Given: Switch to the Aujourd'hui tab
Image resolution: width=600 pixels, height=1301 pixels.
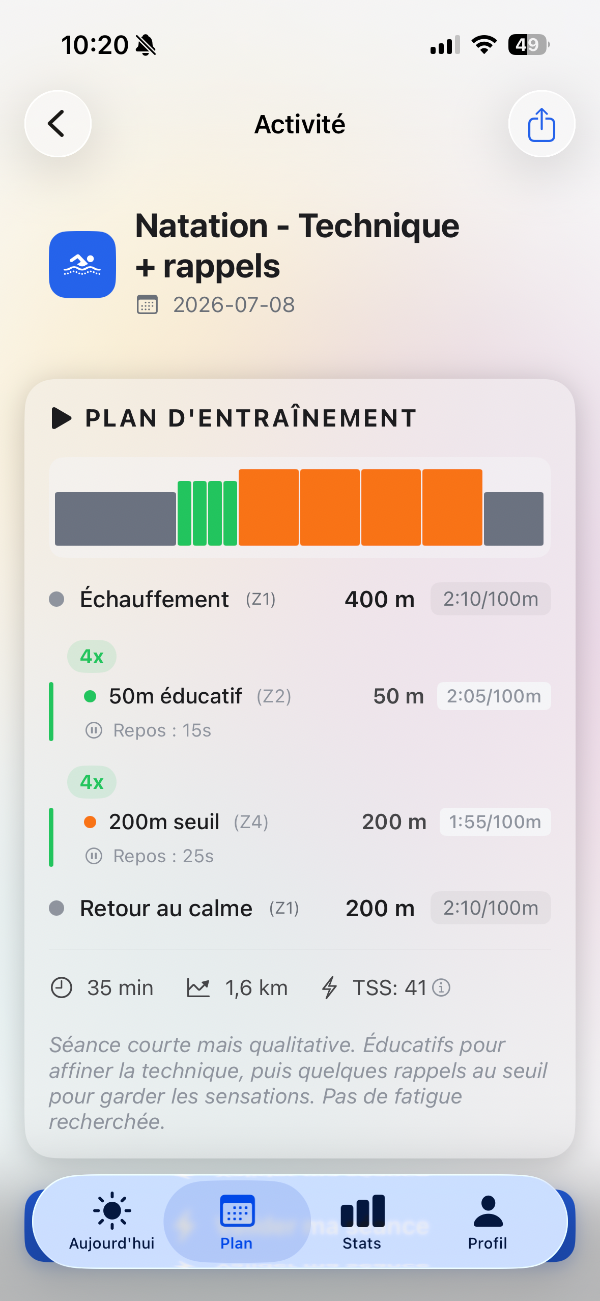Looking at the screenshot, I should pyautogui.click(x=112, y=1221).
